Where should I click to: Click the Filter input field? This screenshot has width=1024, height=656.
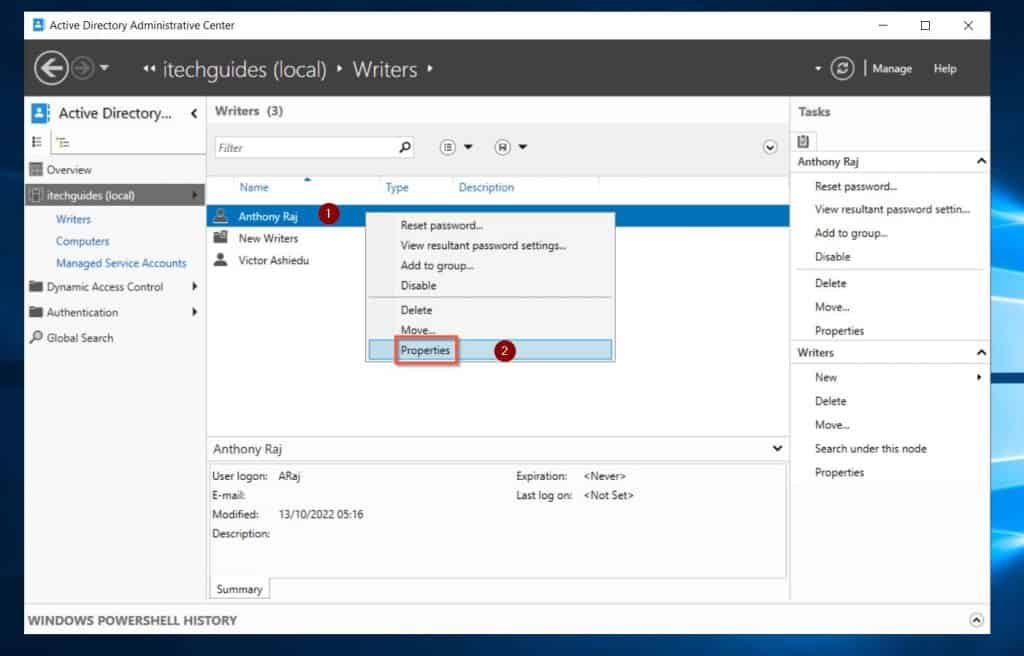click(x=306, y=148)
